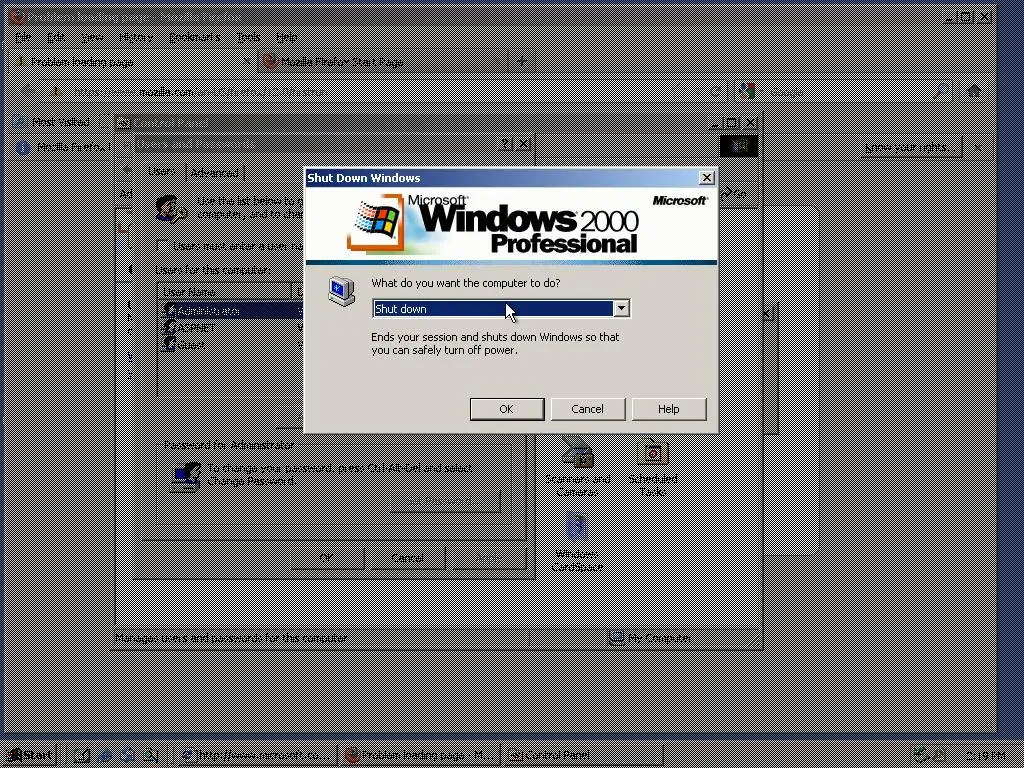Open the Shut down action dropdown arrow

[x=621, y=308]
